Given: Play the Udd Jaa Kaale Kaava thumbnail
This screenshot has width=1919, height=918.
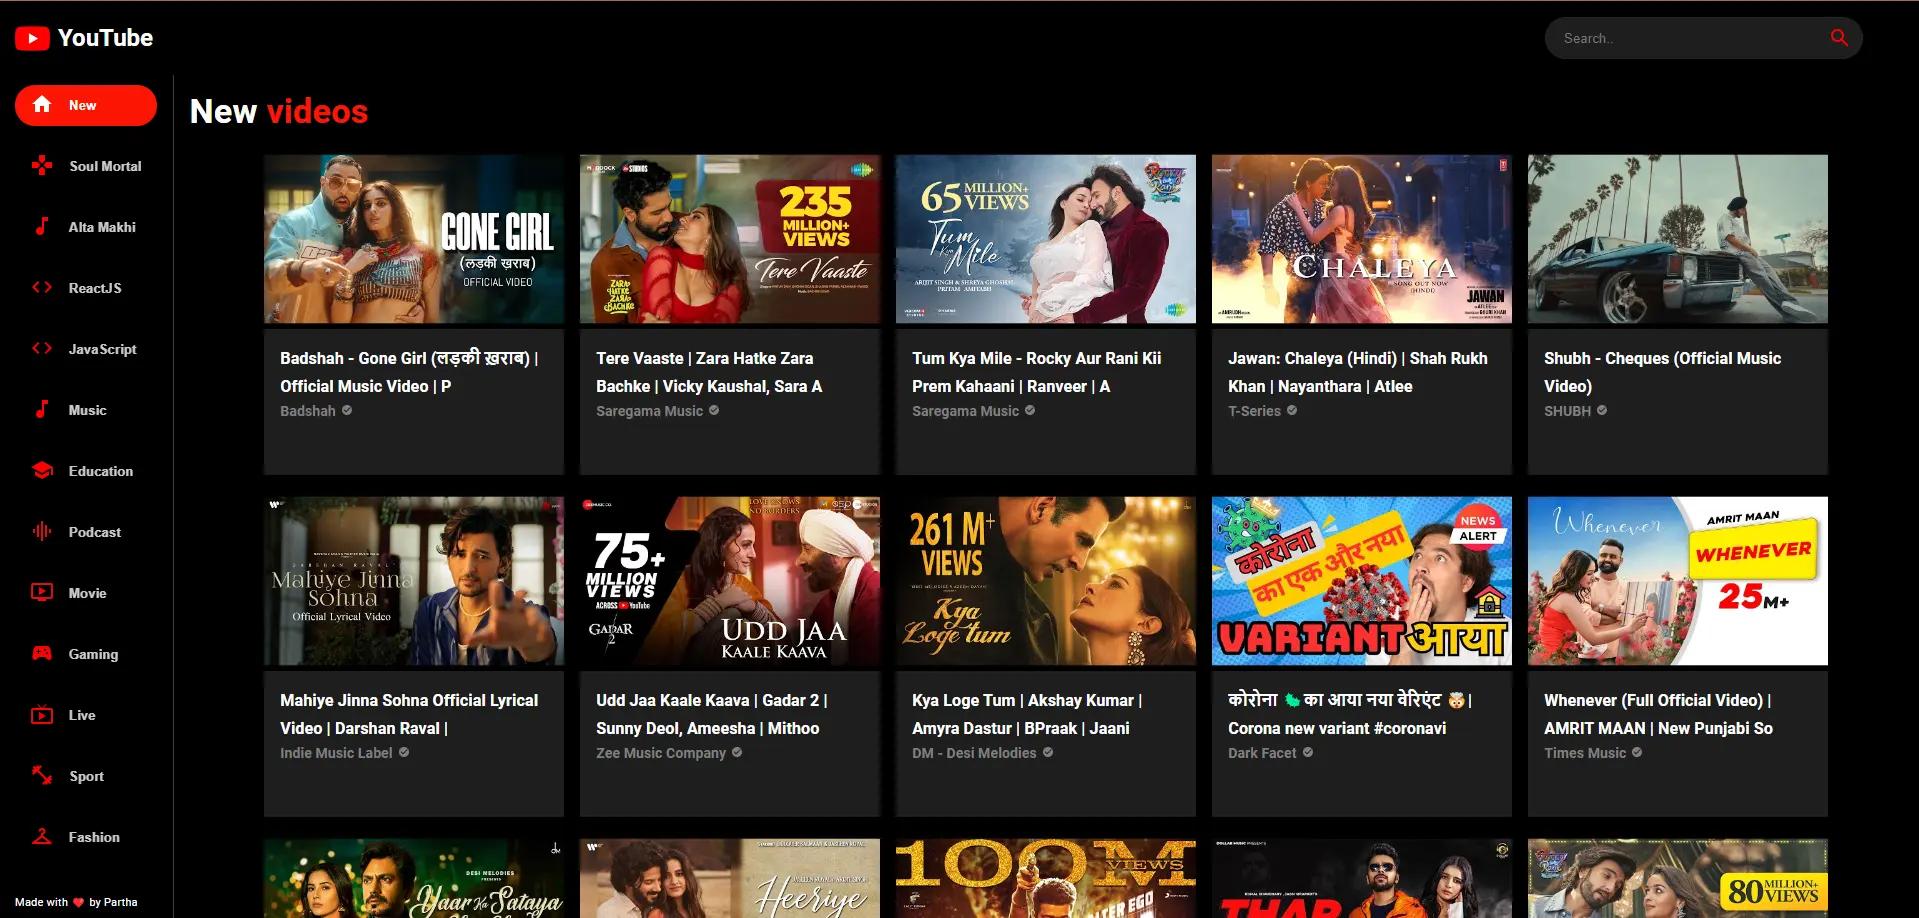Looking at the screenshot, I should point(730,581).
